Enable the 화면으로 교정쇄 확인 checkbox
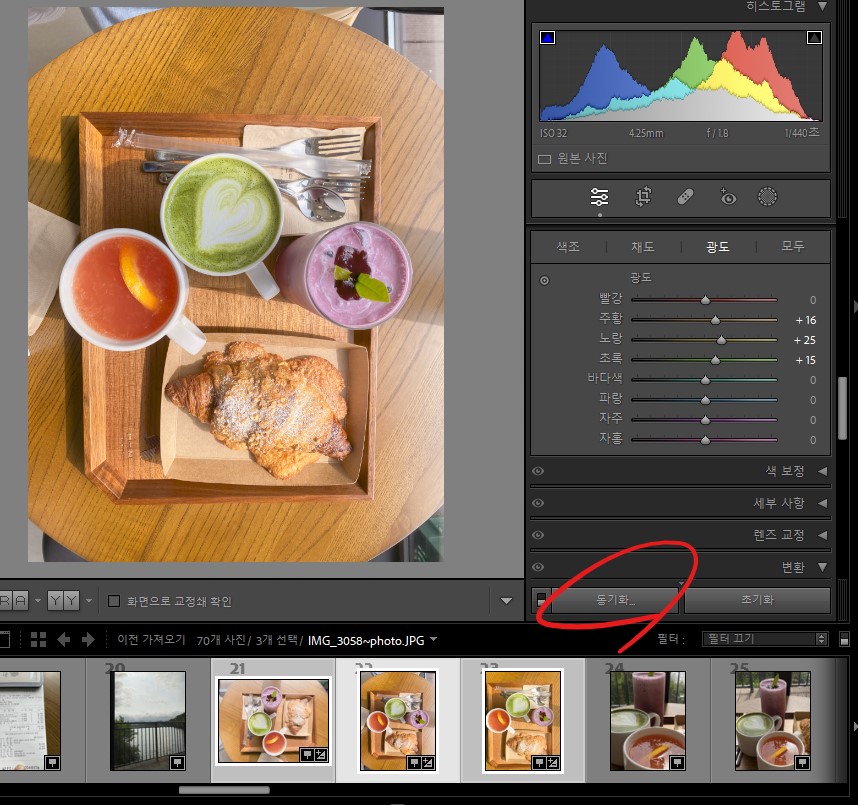The image size is (858, 805). [x=114, y=601]
